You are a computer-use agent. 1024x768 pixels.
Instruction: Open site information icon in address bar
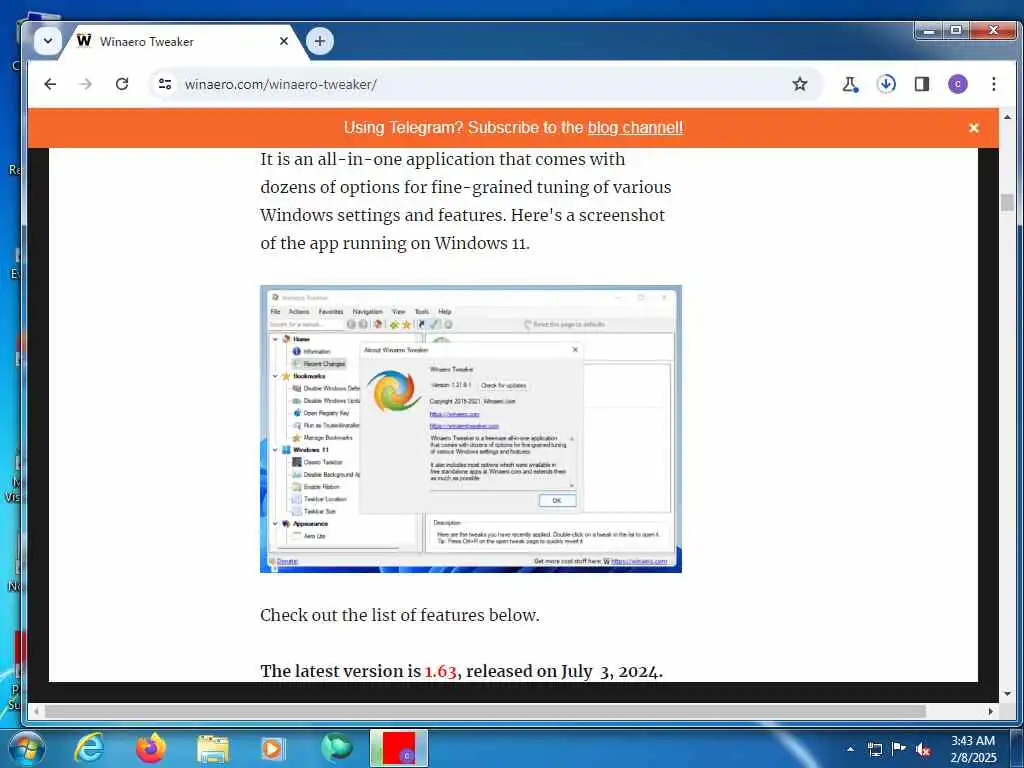tap(165, 84)
